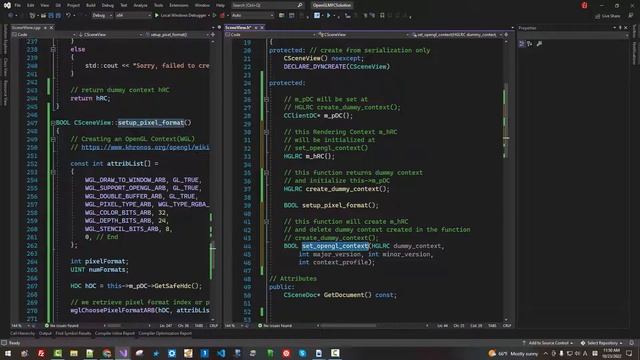Open the x64 solution platform dropdown
Viewport: 640px width, 360px height.
pyautogui.click(x=133, y=16)
